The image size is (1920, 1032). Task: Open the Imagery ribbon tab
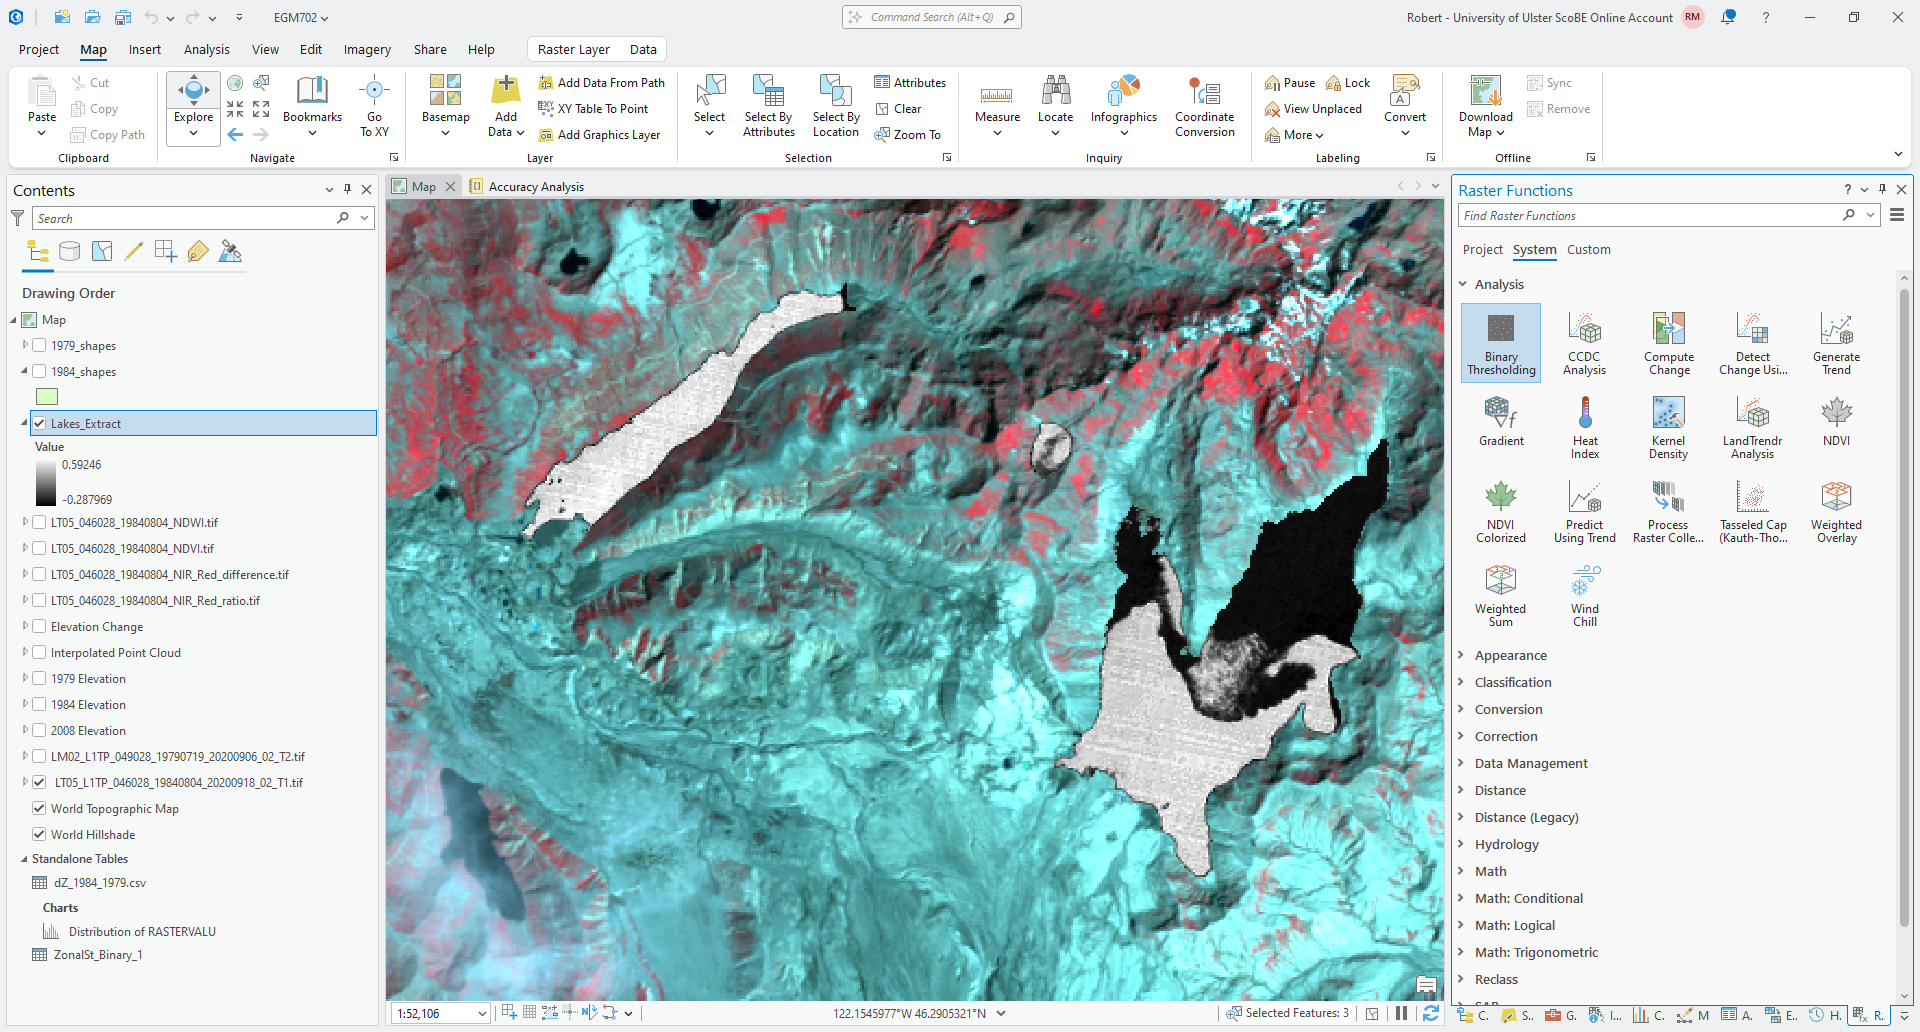click(x=367, y=49)
